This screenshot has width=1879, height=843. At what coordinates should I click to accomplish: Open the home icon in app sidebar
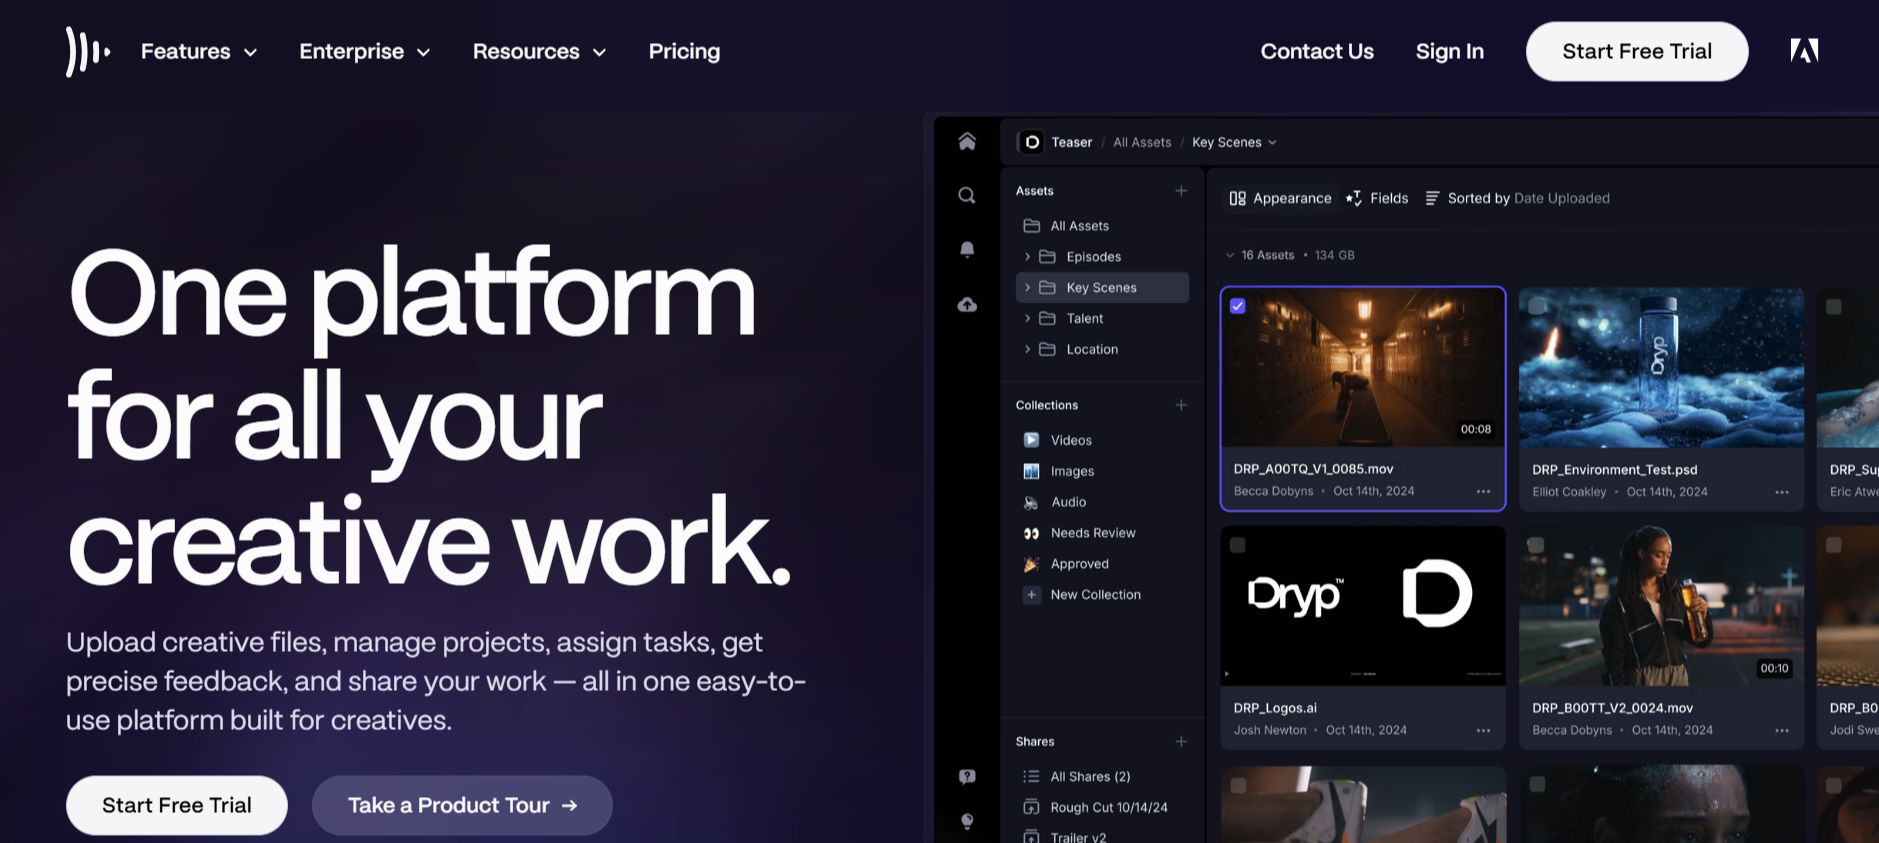[x=967, y=141]
